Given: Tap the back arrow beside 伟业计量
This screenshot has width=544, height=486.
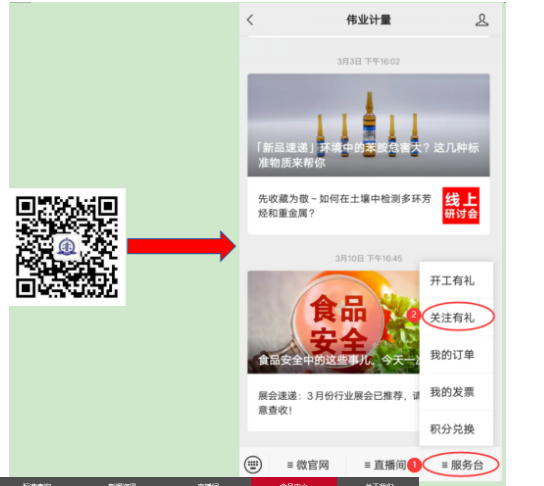Looking at the screenshot, I should pos(250,20).
